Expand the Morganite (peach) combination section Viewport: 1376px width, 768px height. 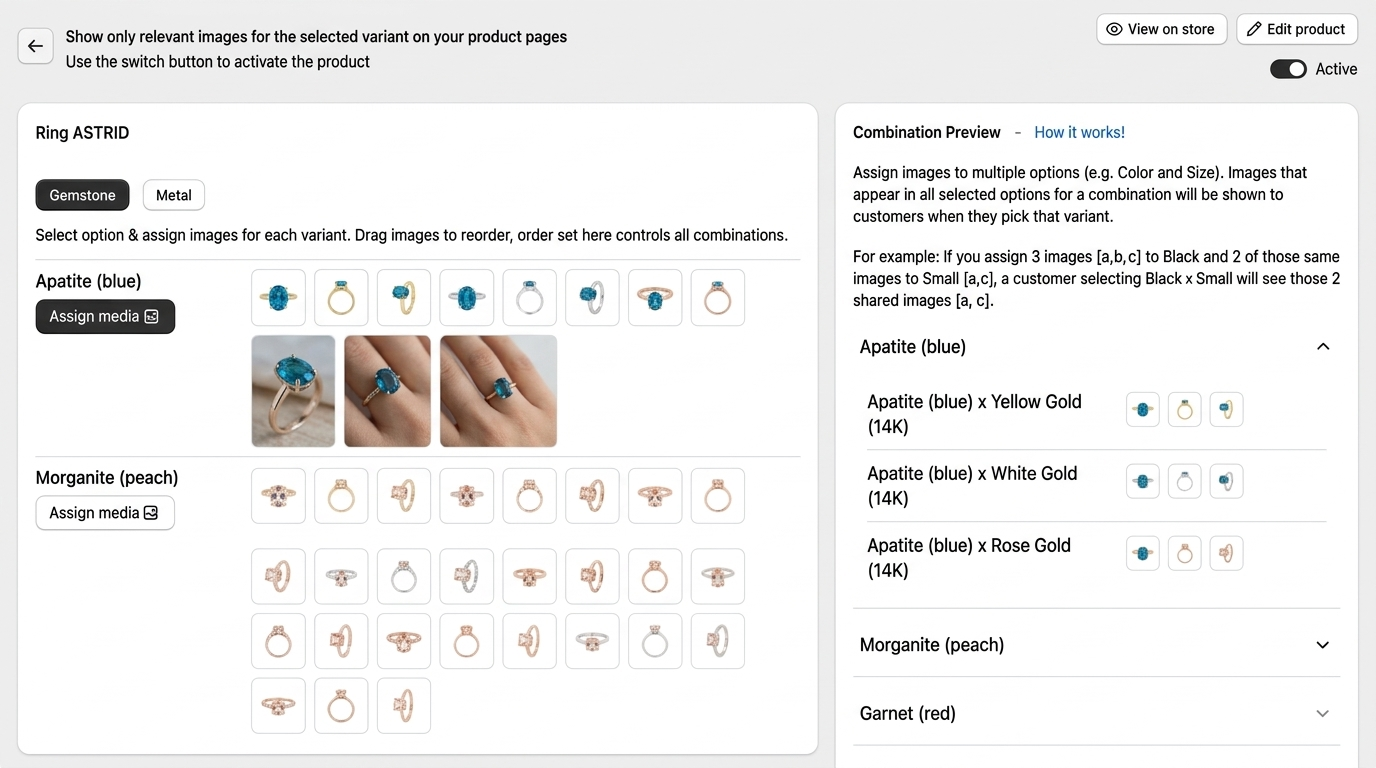click(x=1323, y=645)
